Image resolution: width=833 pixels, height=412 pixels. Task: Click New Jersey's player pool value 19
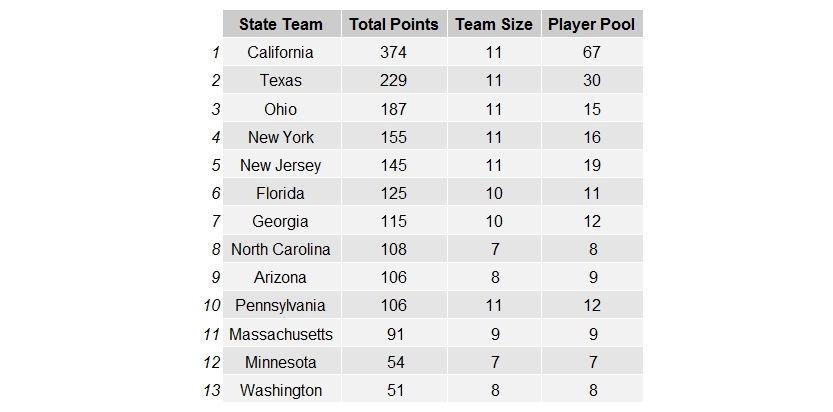pos(592,165)
